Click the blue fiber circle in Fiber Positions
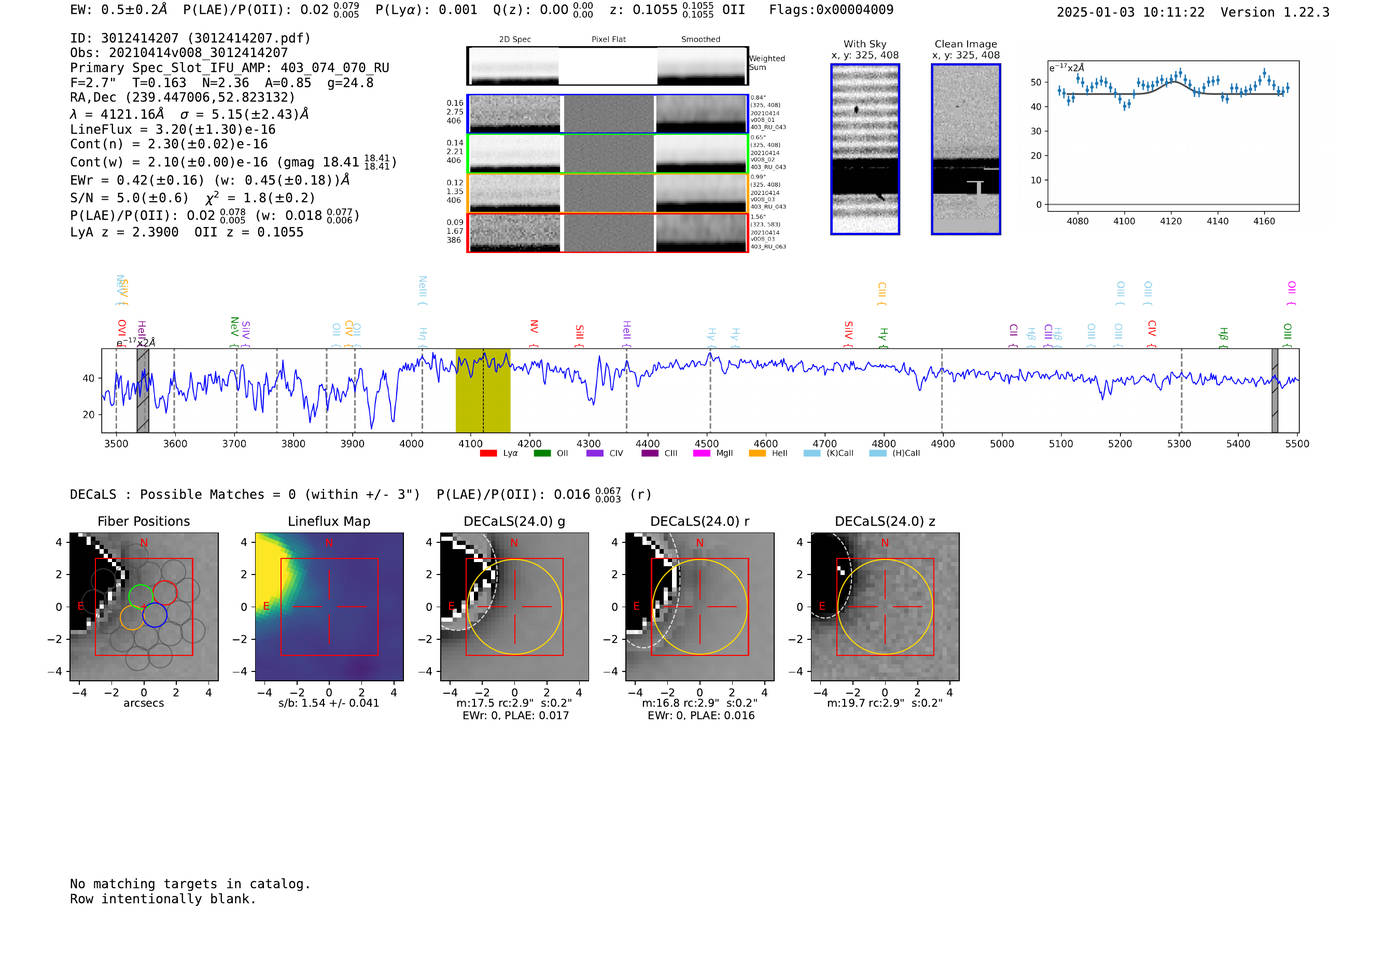This screenshot has width=1400, height=953. pyautogui.click(x=154, y=615)
